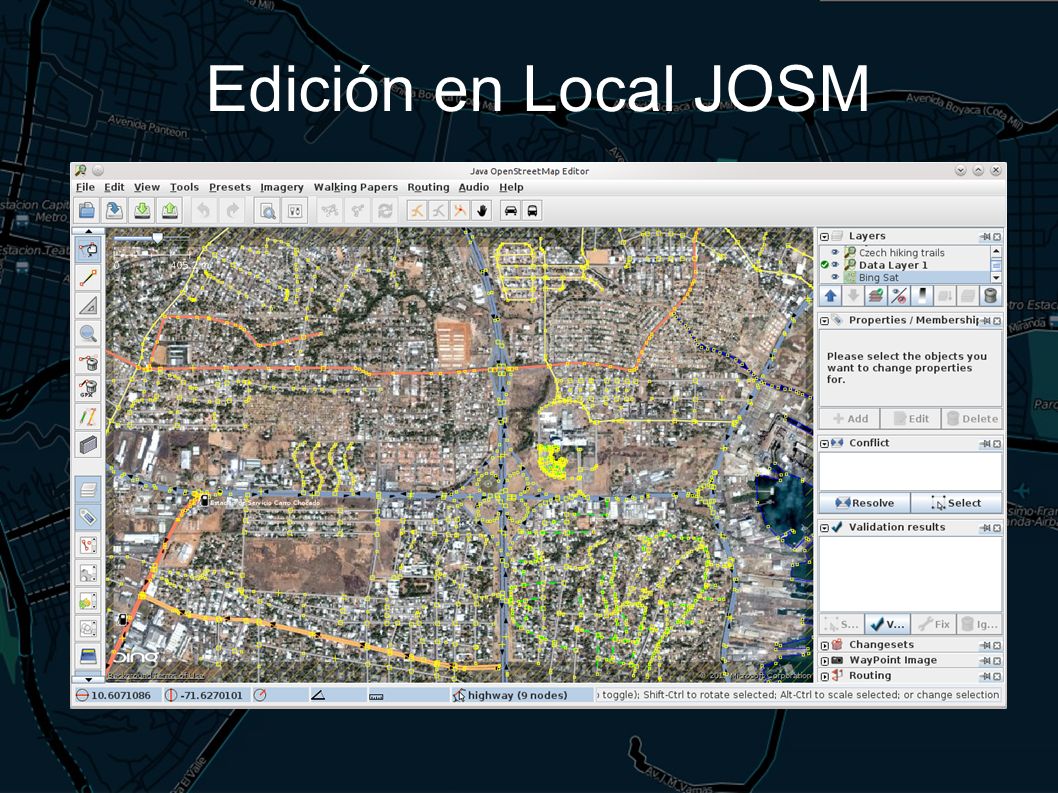Collapse the Layers panel

tap(825, 236)
